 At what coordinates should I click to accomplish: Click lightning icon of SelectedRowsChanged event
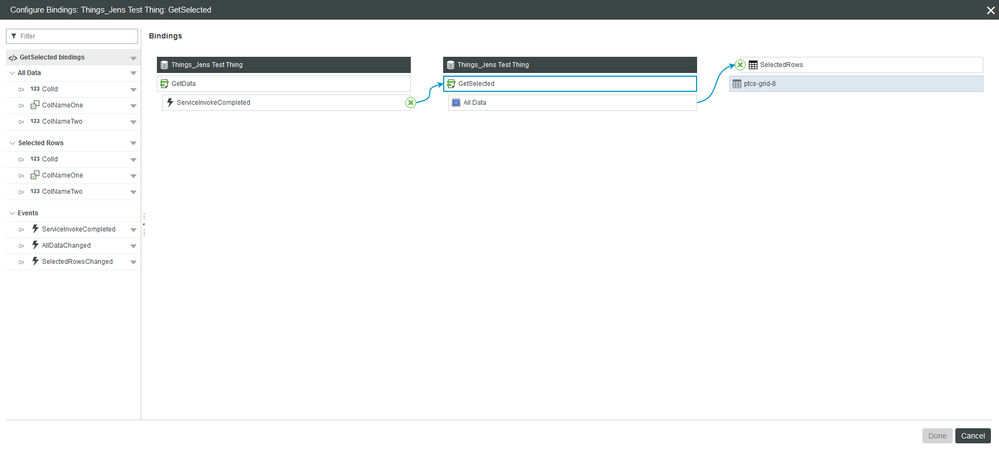[35, 261]
